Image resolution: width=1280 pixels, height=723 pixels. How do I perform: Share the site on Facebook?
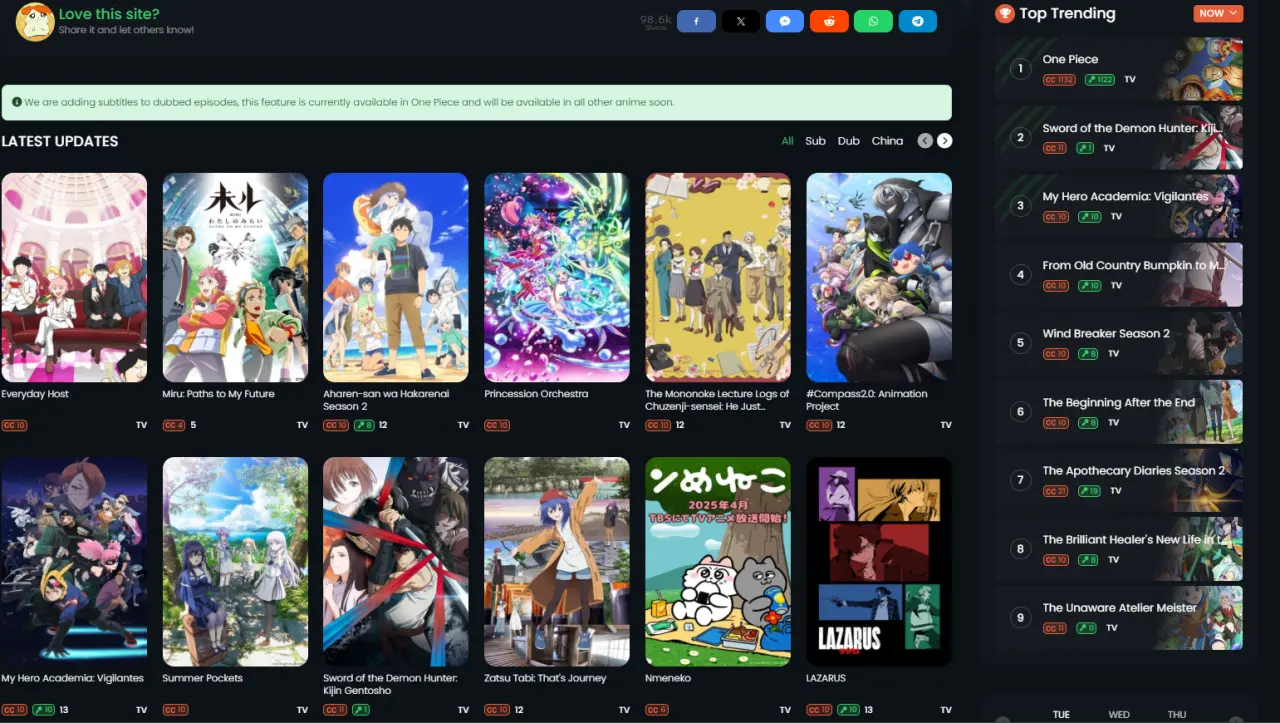click(696, 21)
